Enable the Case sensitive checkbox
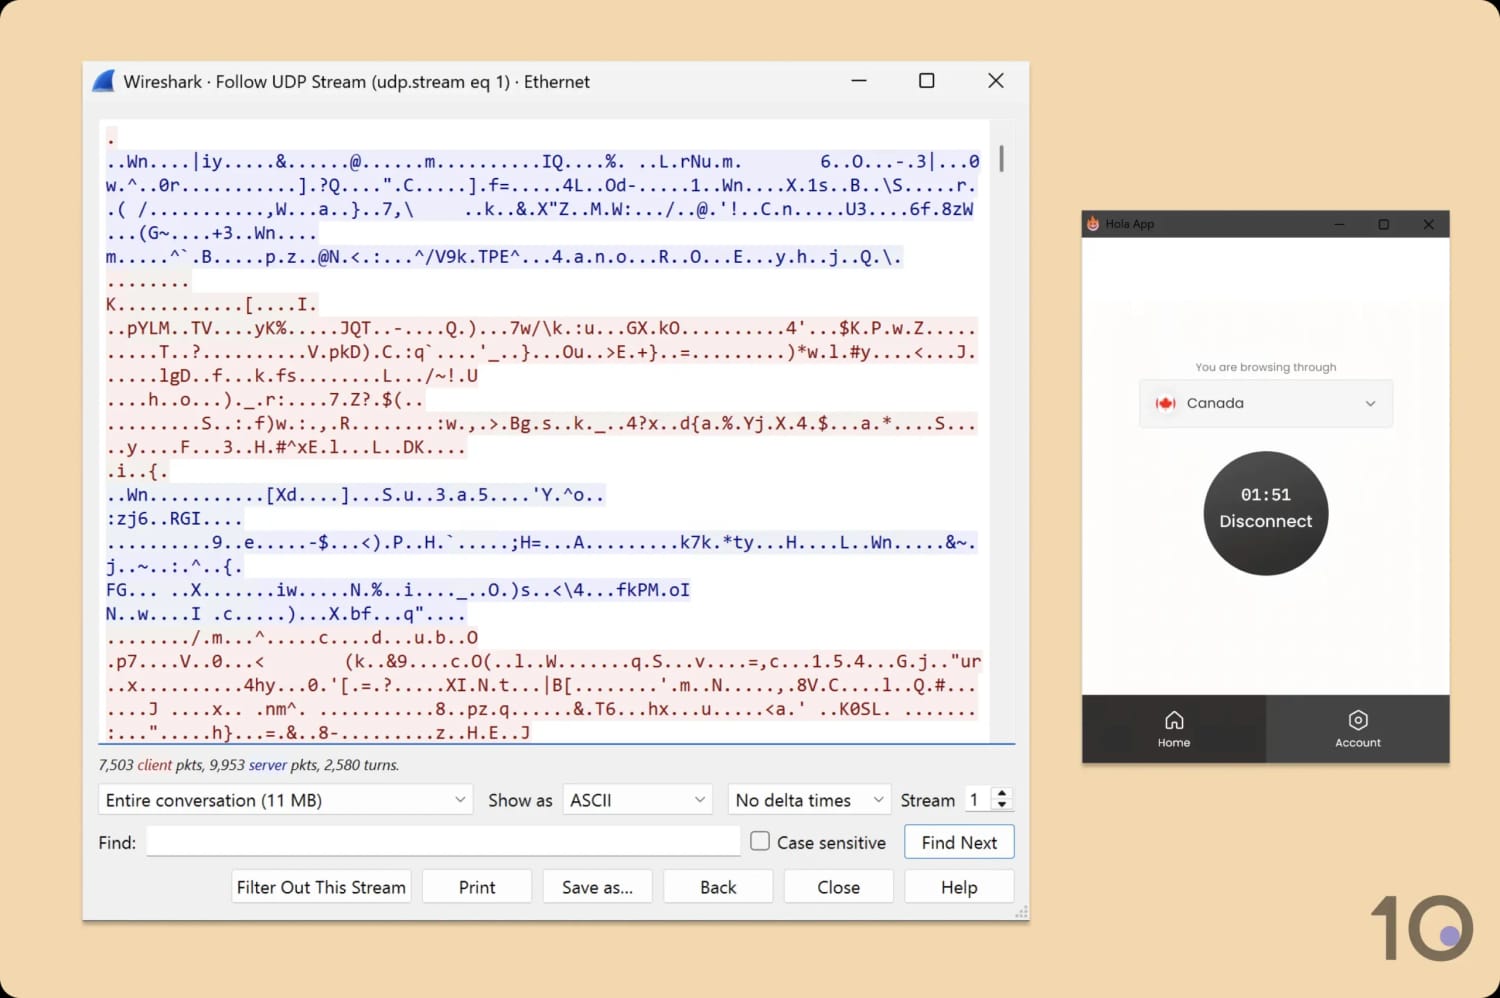1500x998 pixels. tap(760, 841)
